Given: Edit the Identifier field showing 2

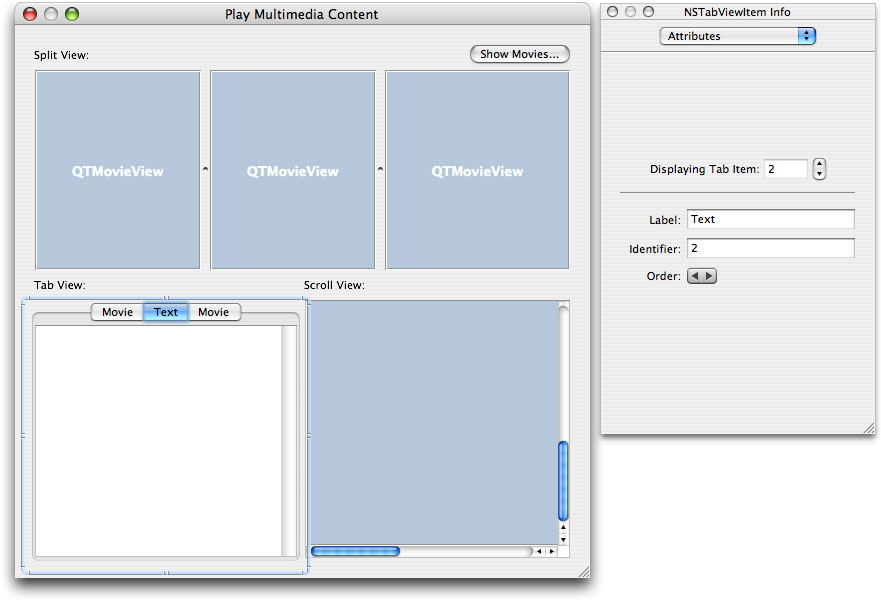Looking at the screenshot, I should click(x=770, y=248).
